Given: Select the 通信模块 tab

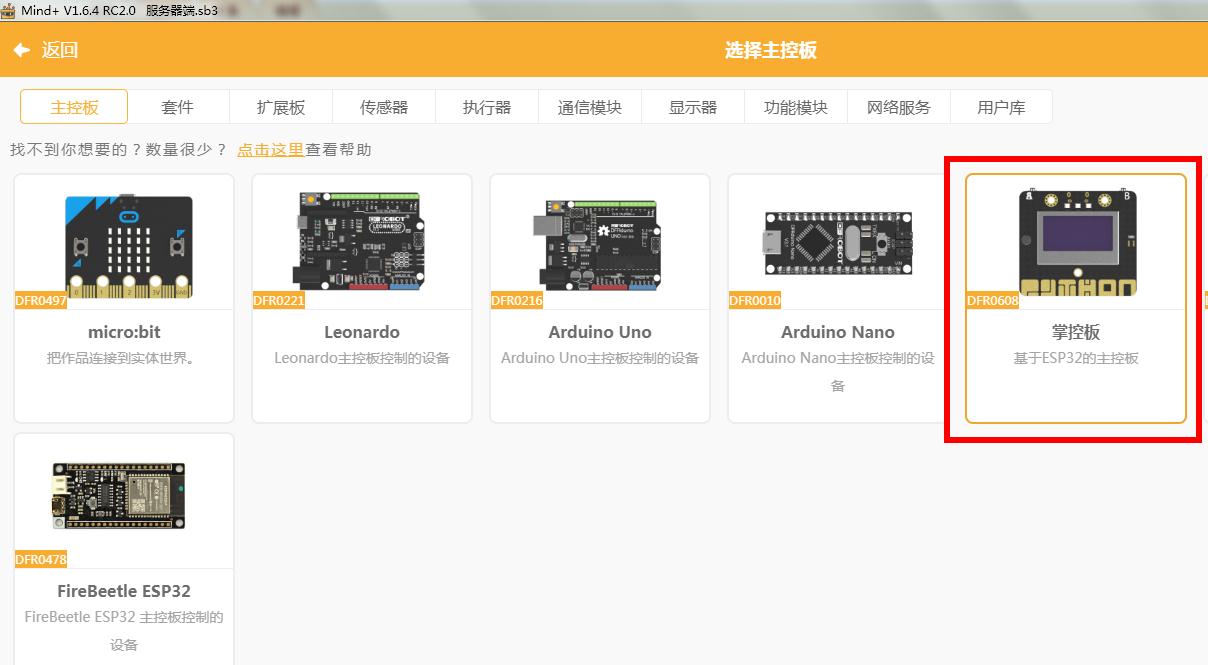Looking at the screenshot, I should tap(590, 107).
